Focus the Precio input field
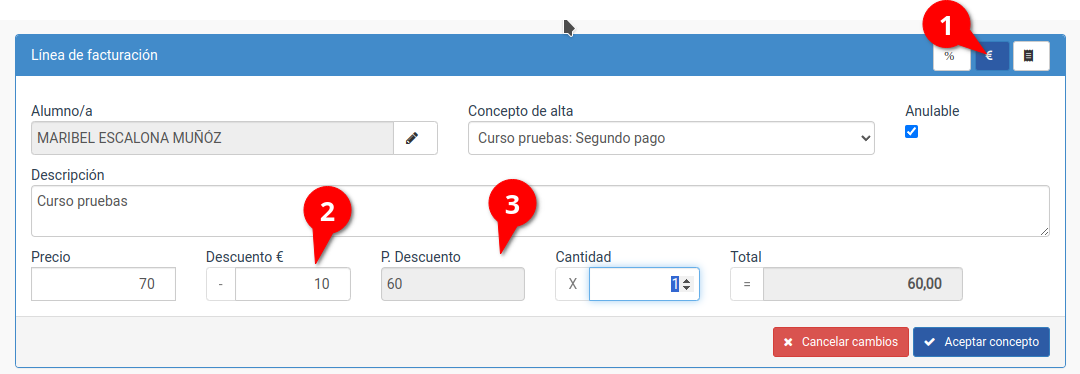 pos(103,284)
